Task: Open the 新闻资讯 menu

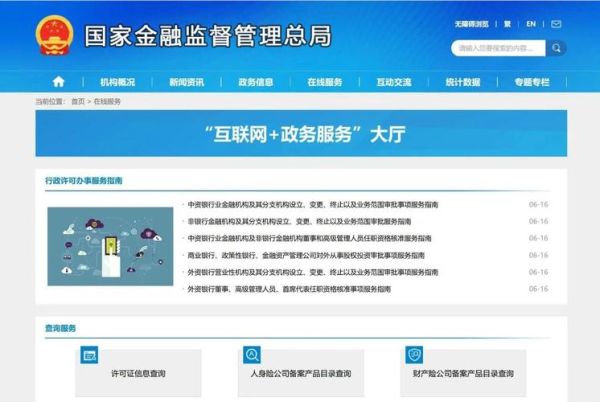Action: (x=186, y=82)
